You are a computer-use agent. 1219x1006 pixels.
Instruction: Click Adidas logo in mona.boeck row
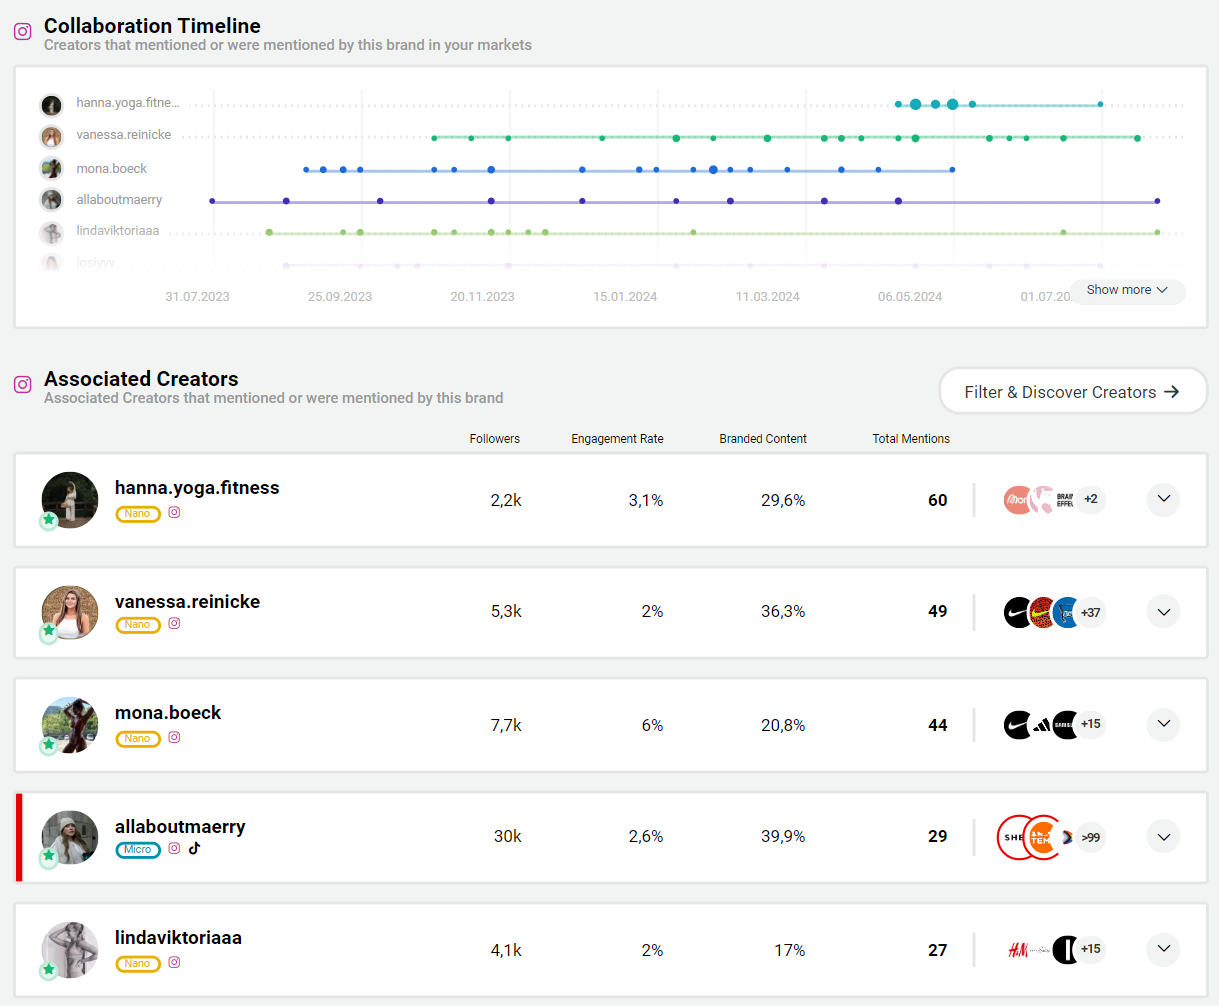click(x=1042, y=725)
